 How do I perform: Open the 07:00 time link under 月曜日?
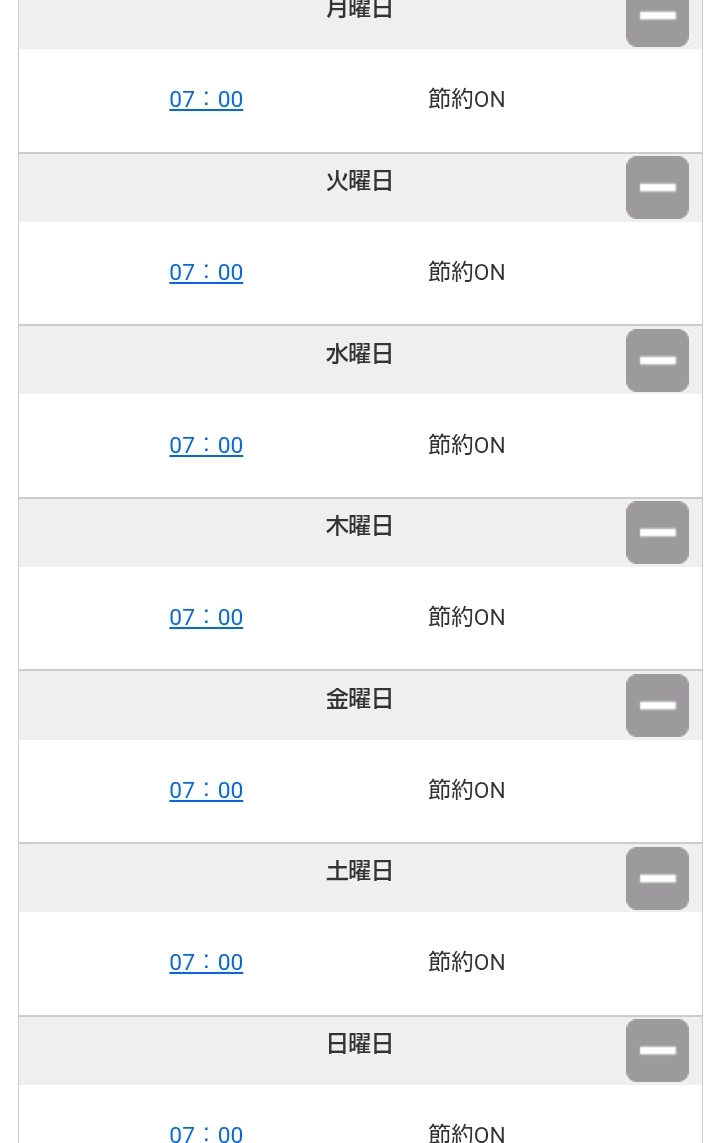click(x=206, y=99)
